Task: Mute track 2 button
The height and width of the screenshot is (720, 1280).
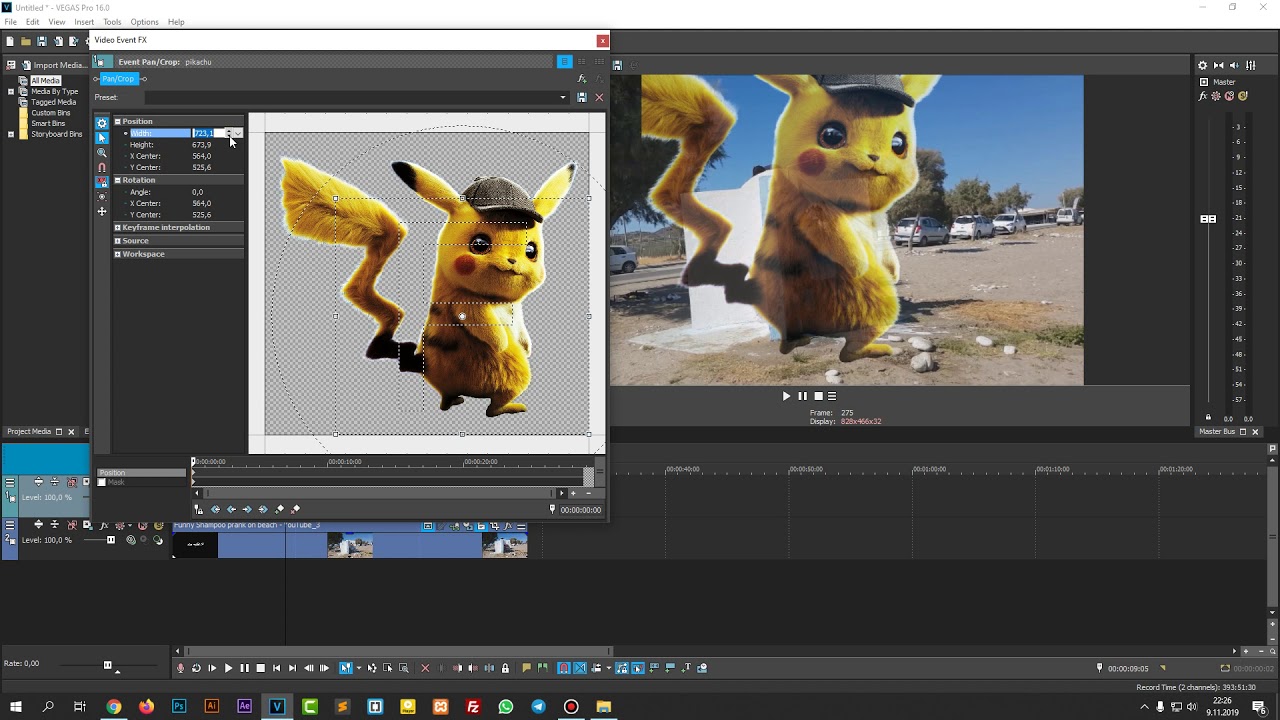Action: tap(143, 525)
